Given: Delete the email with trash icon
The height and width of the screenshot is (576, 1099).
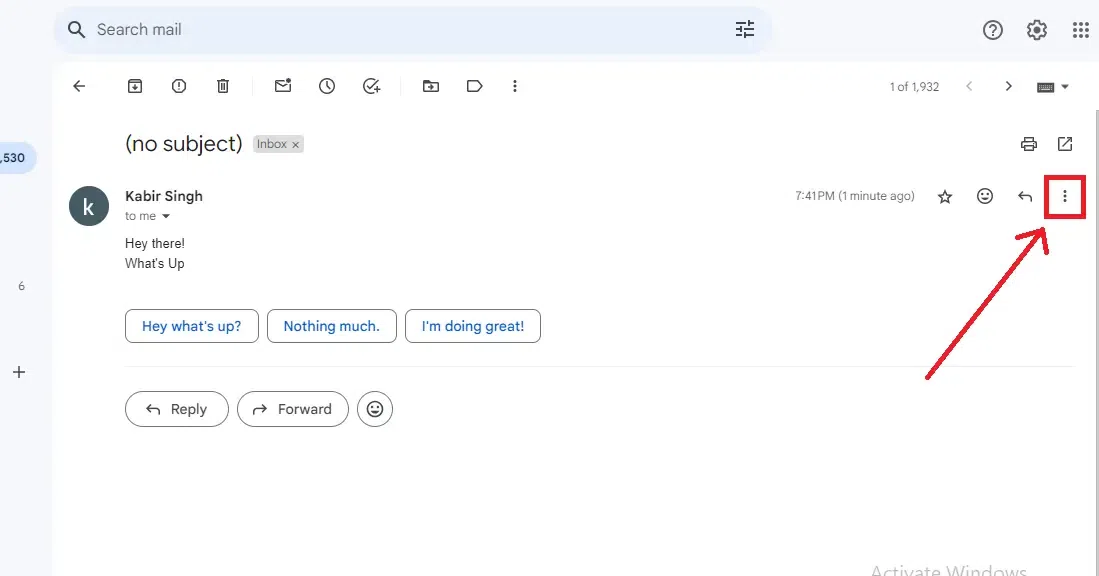Looking at the screenshot, I should pyautogui.click(x=223, y=87).
